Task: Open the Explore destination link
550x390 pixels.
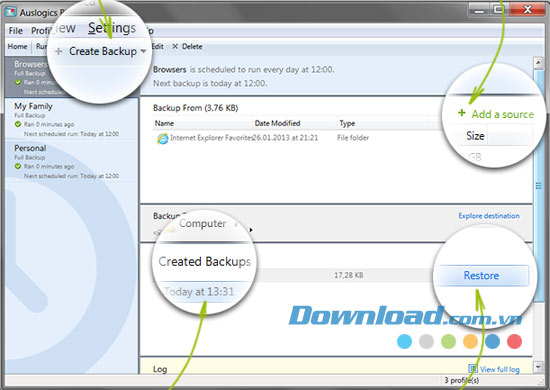Action: [x=489, y=216]
